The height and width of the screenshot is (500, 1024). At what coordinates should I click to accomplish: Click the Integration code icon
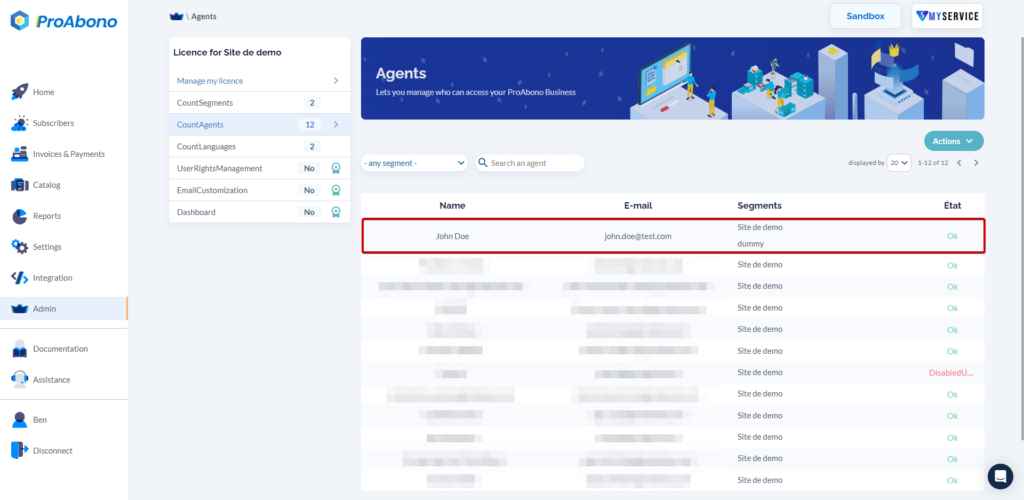click(x=20, y=277)
